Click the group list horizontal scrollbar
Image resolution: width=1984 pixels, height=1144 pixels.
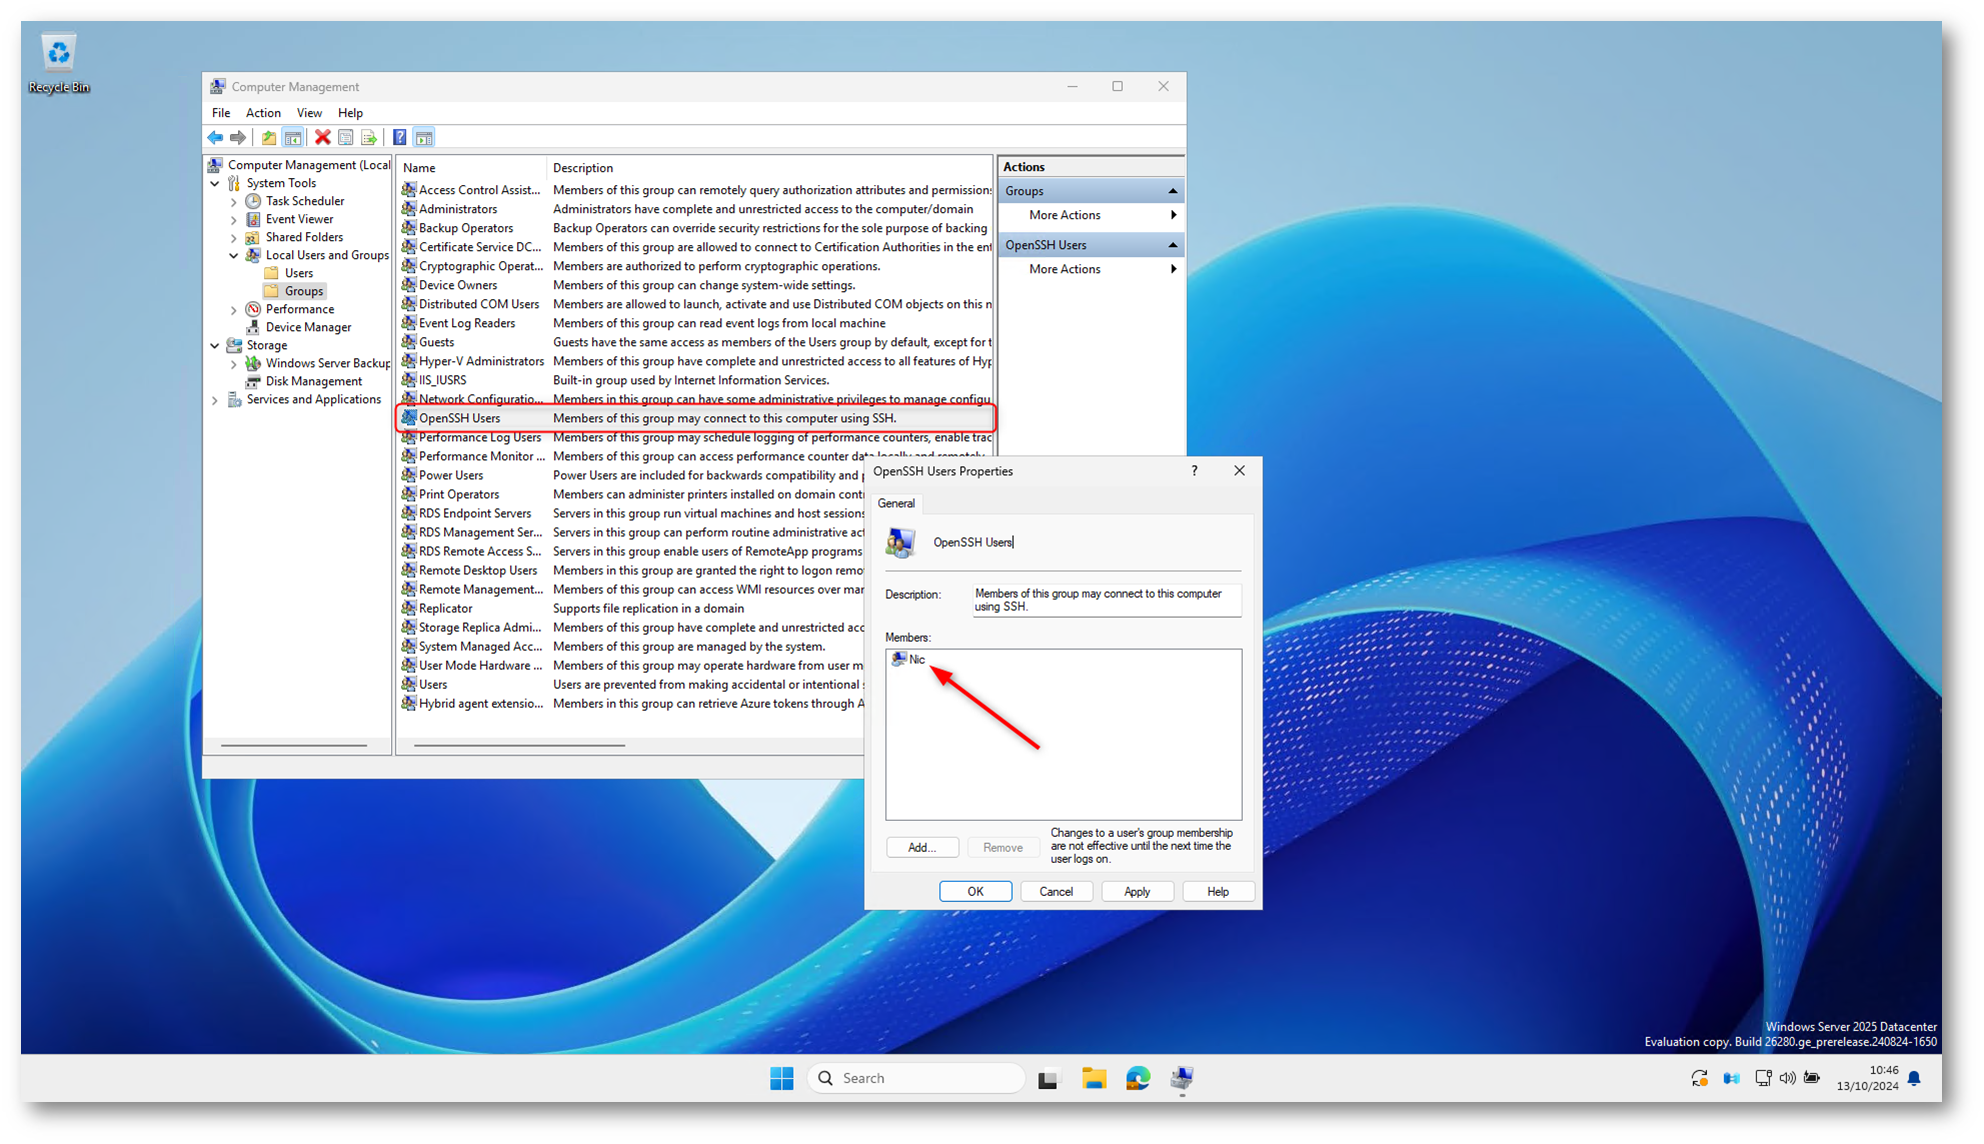519,745
